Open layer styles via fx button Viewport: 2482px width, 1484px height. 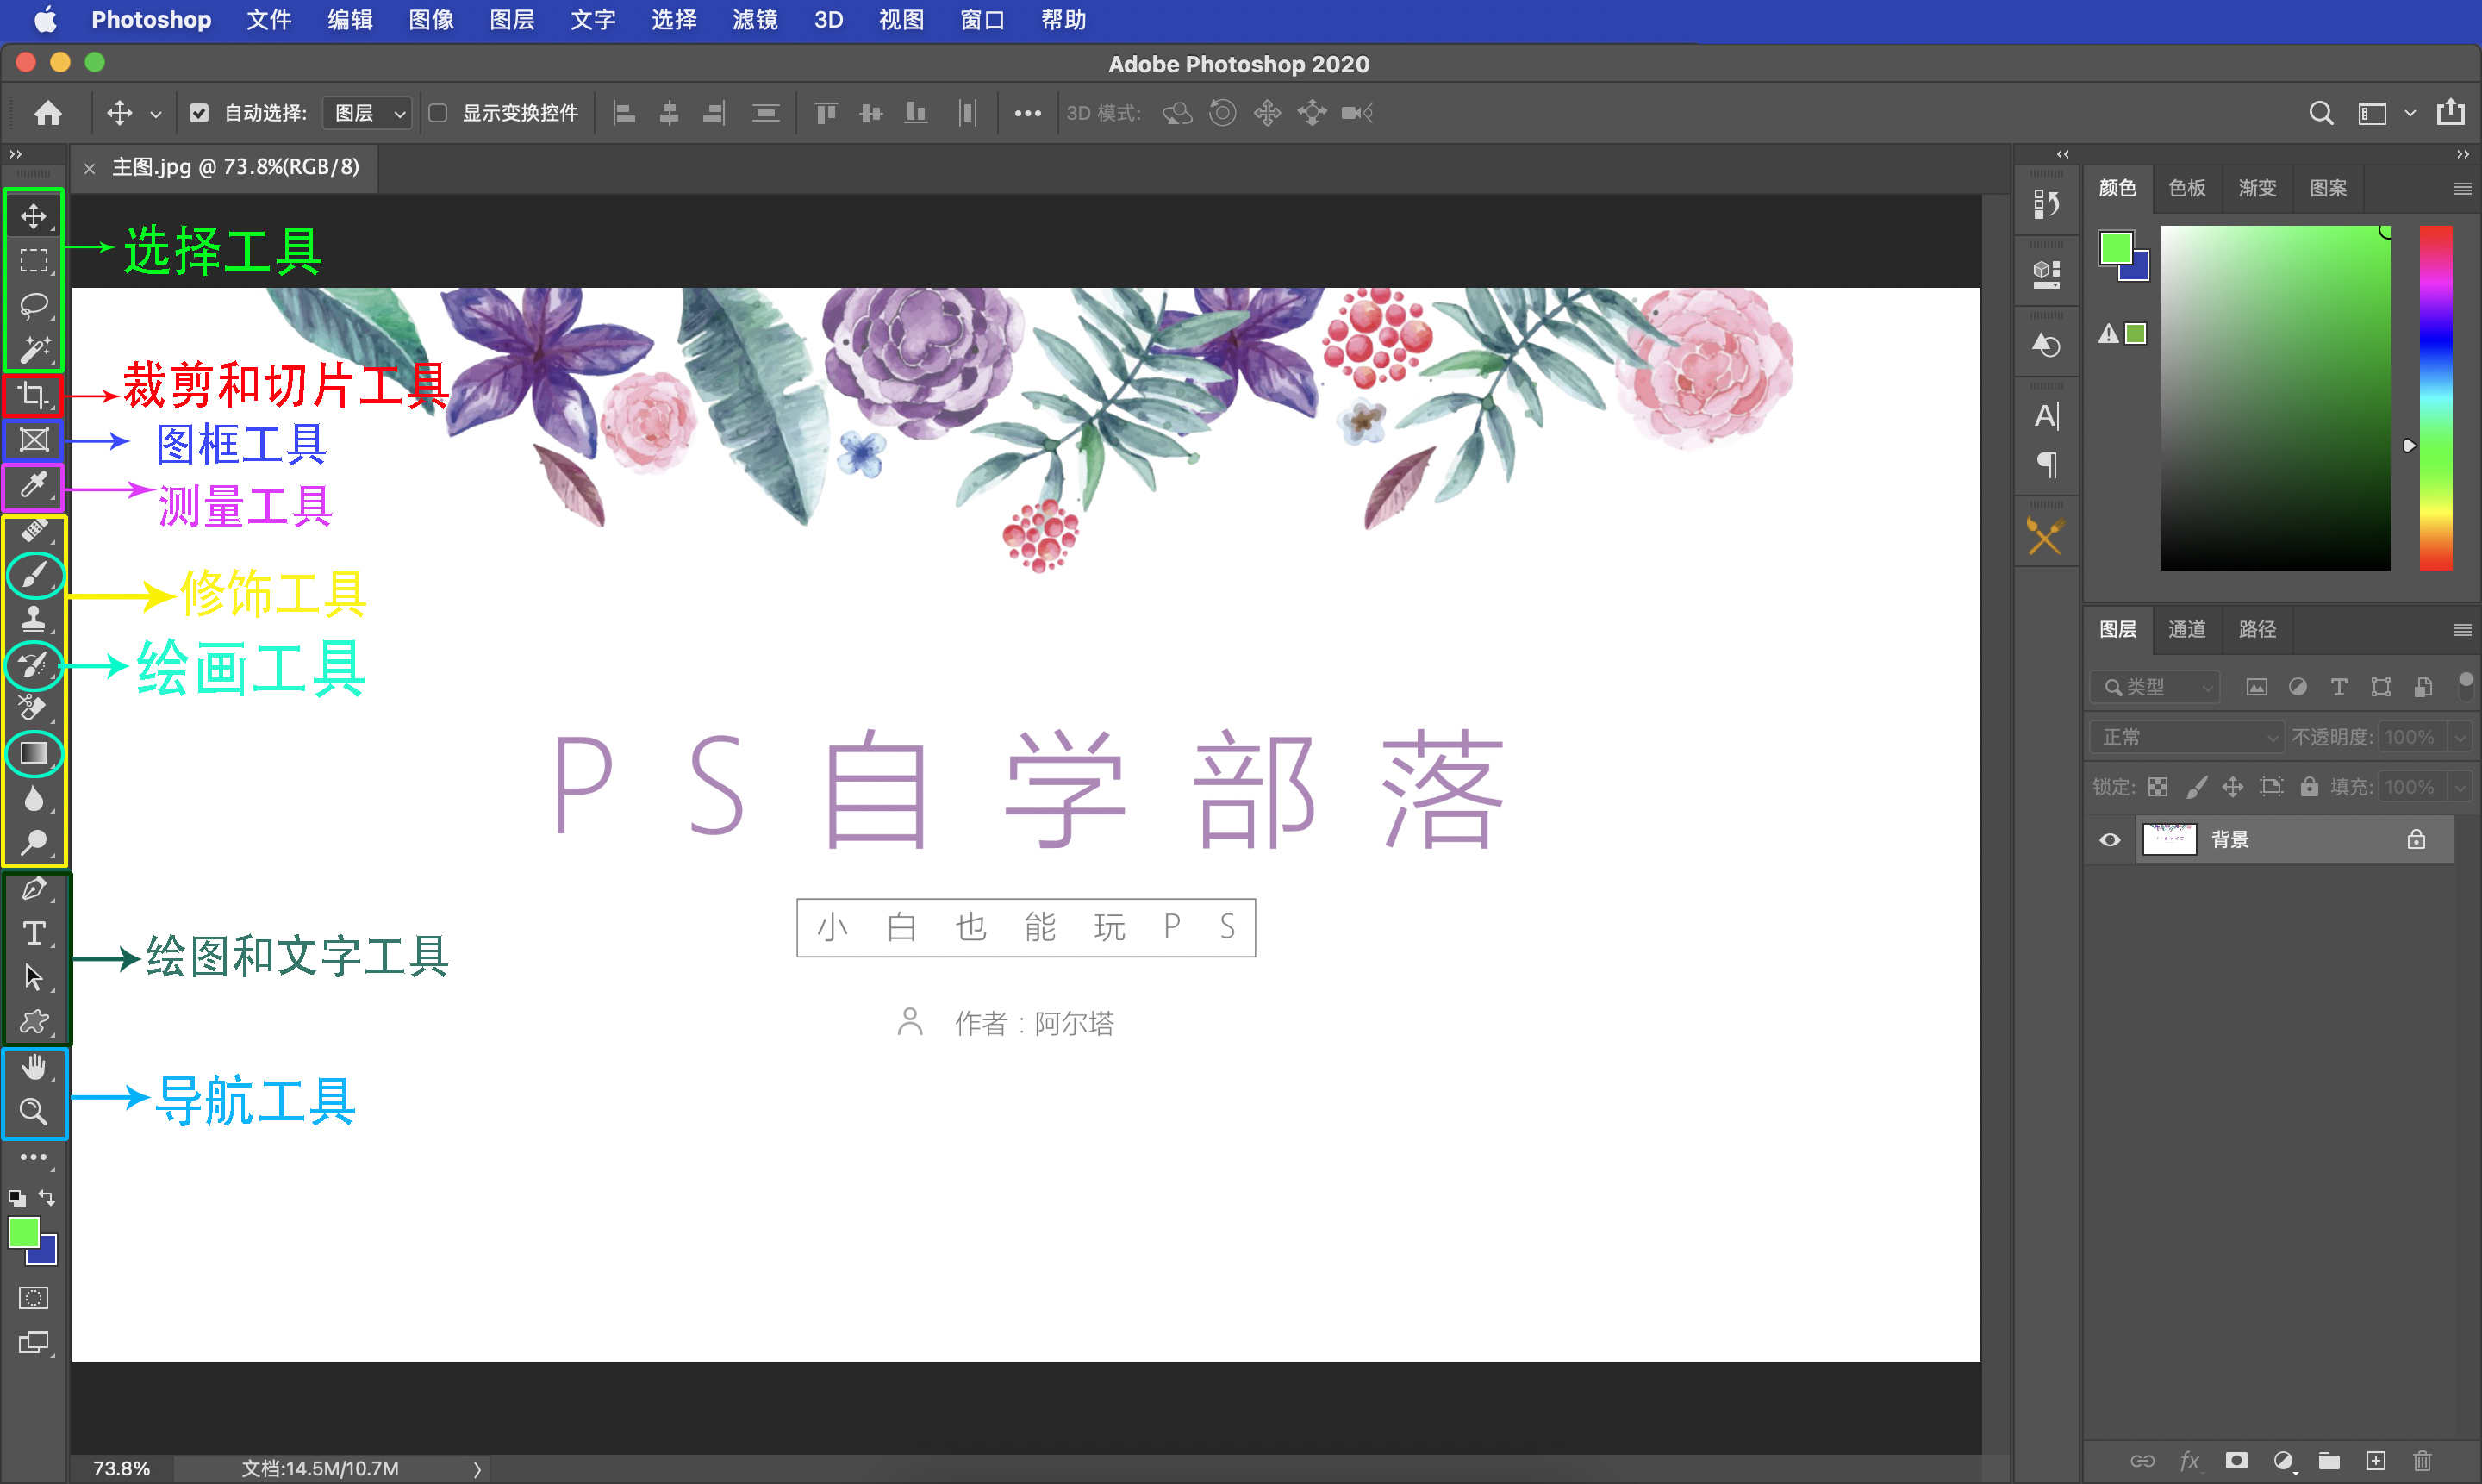pyautogui.click(x=2191, y=1460)
